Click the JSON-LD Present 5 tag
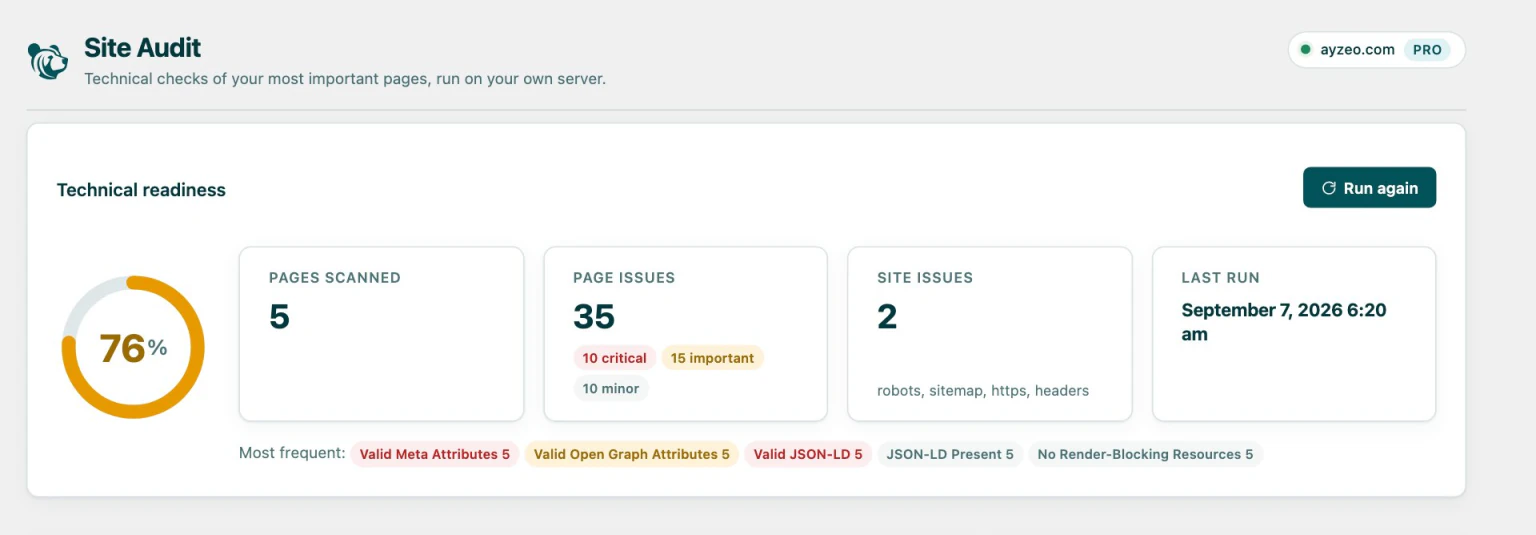 coord(950,454)
